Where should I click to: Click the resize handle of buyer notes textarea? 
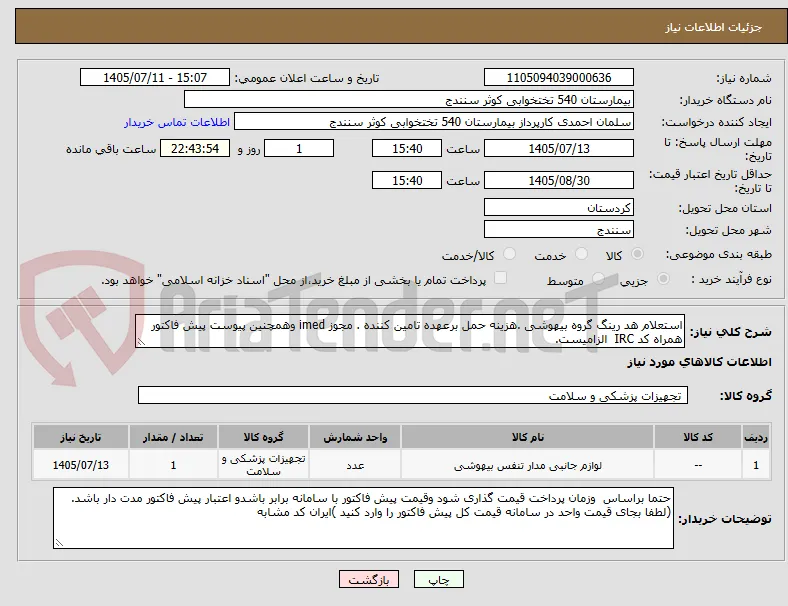tap(59, 543)
